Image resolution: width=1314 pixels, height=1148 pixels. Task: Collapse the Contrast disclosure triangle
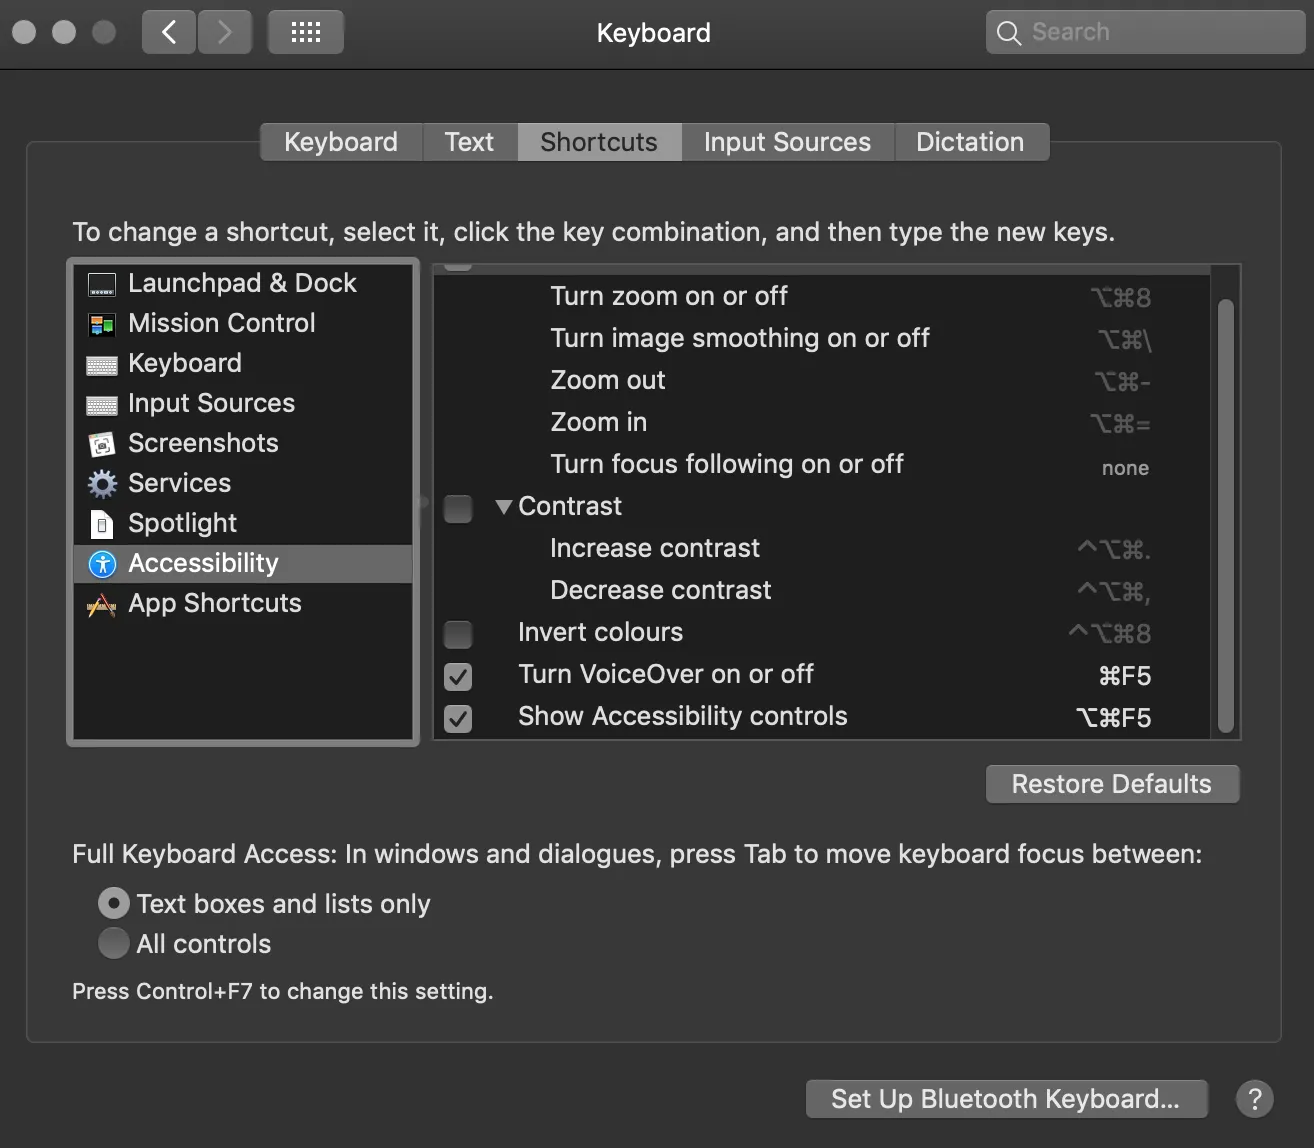pyautogui.click(x=503, y=507)
